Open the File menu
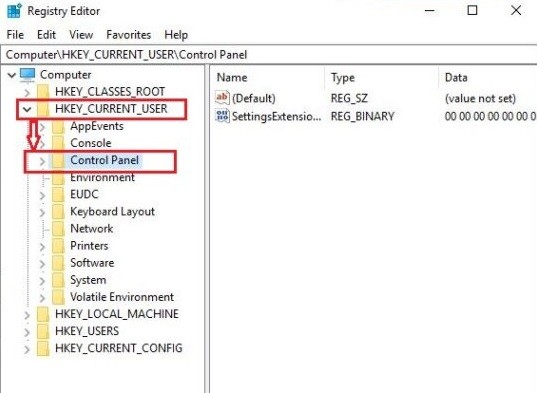 point(15,35)
